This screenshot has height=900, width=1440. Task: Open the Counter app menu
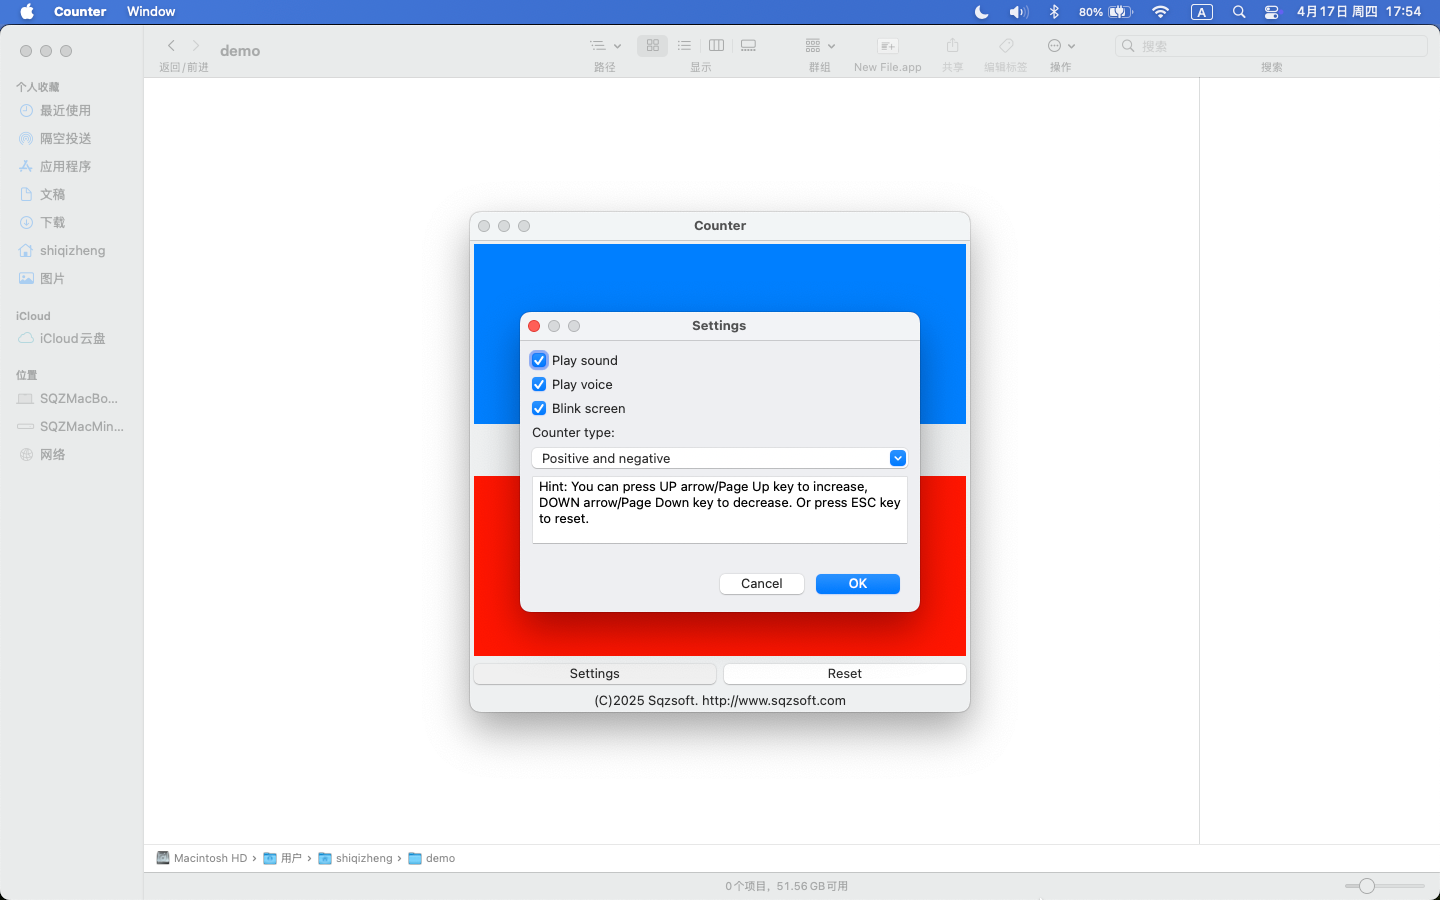[80, 12]
